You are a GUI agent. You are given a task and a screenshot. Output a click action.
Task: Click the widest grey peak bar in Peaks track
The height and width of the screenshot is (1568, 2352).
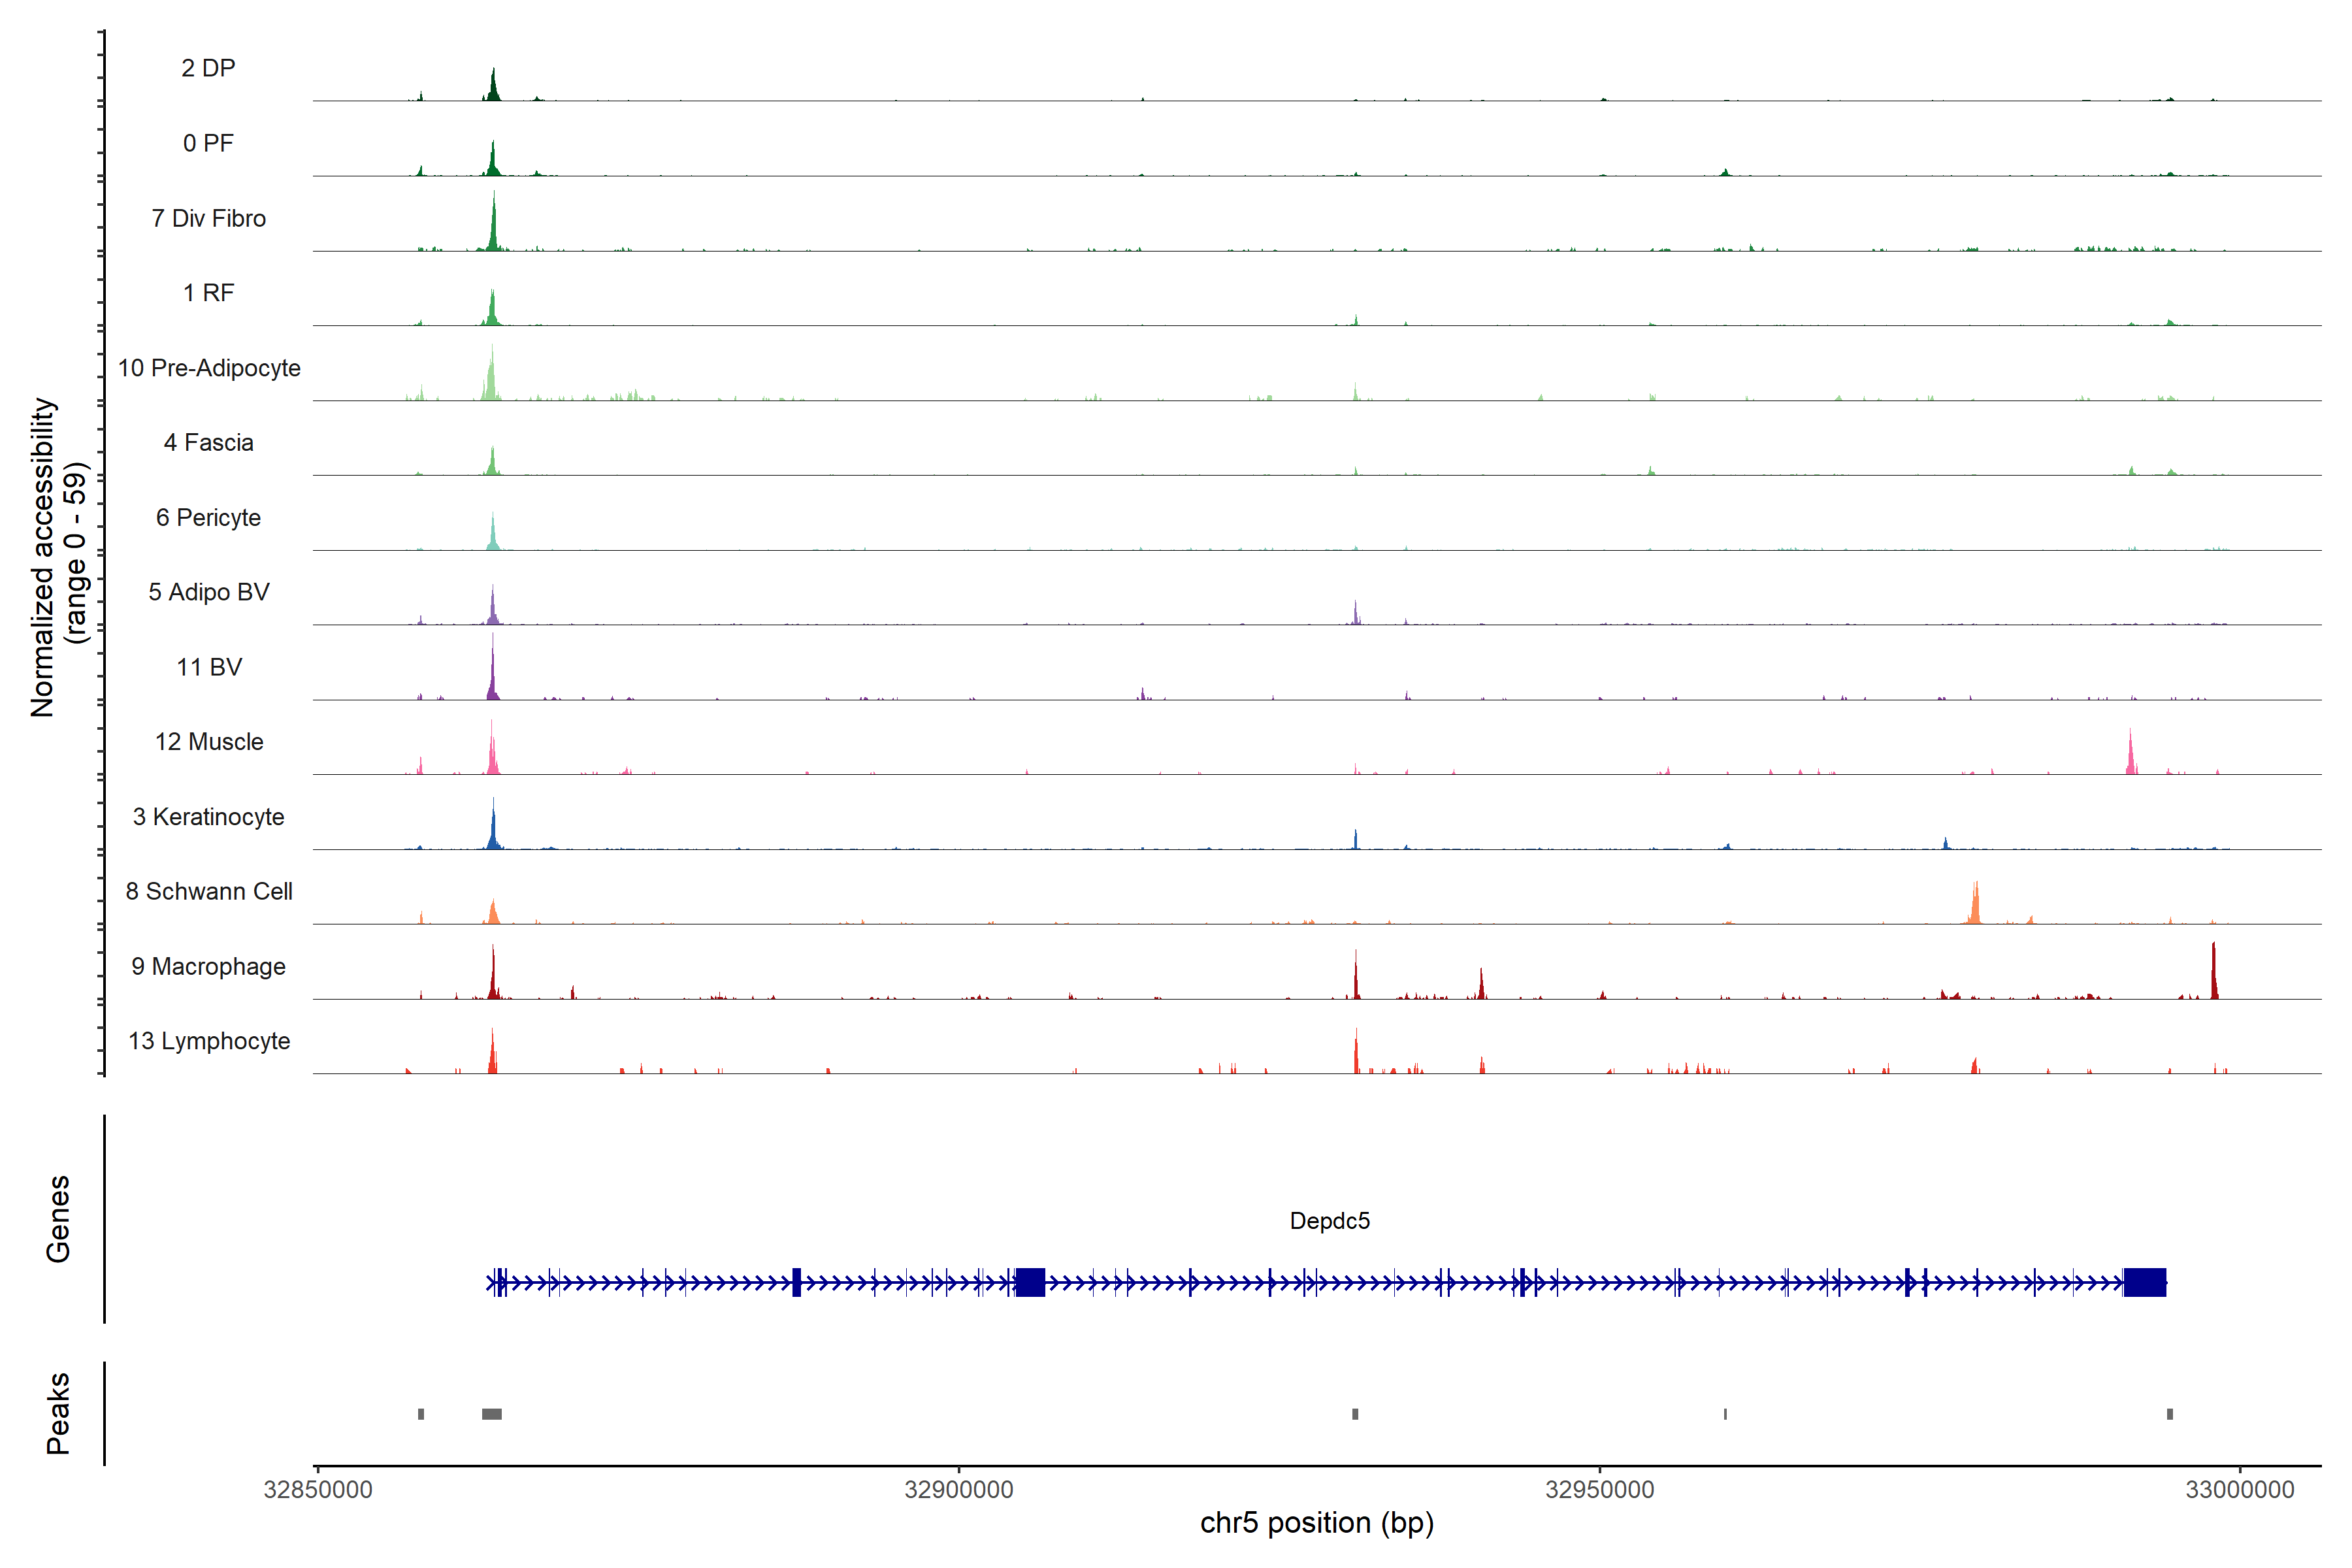[x=491, y=1414]
